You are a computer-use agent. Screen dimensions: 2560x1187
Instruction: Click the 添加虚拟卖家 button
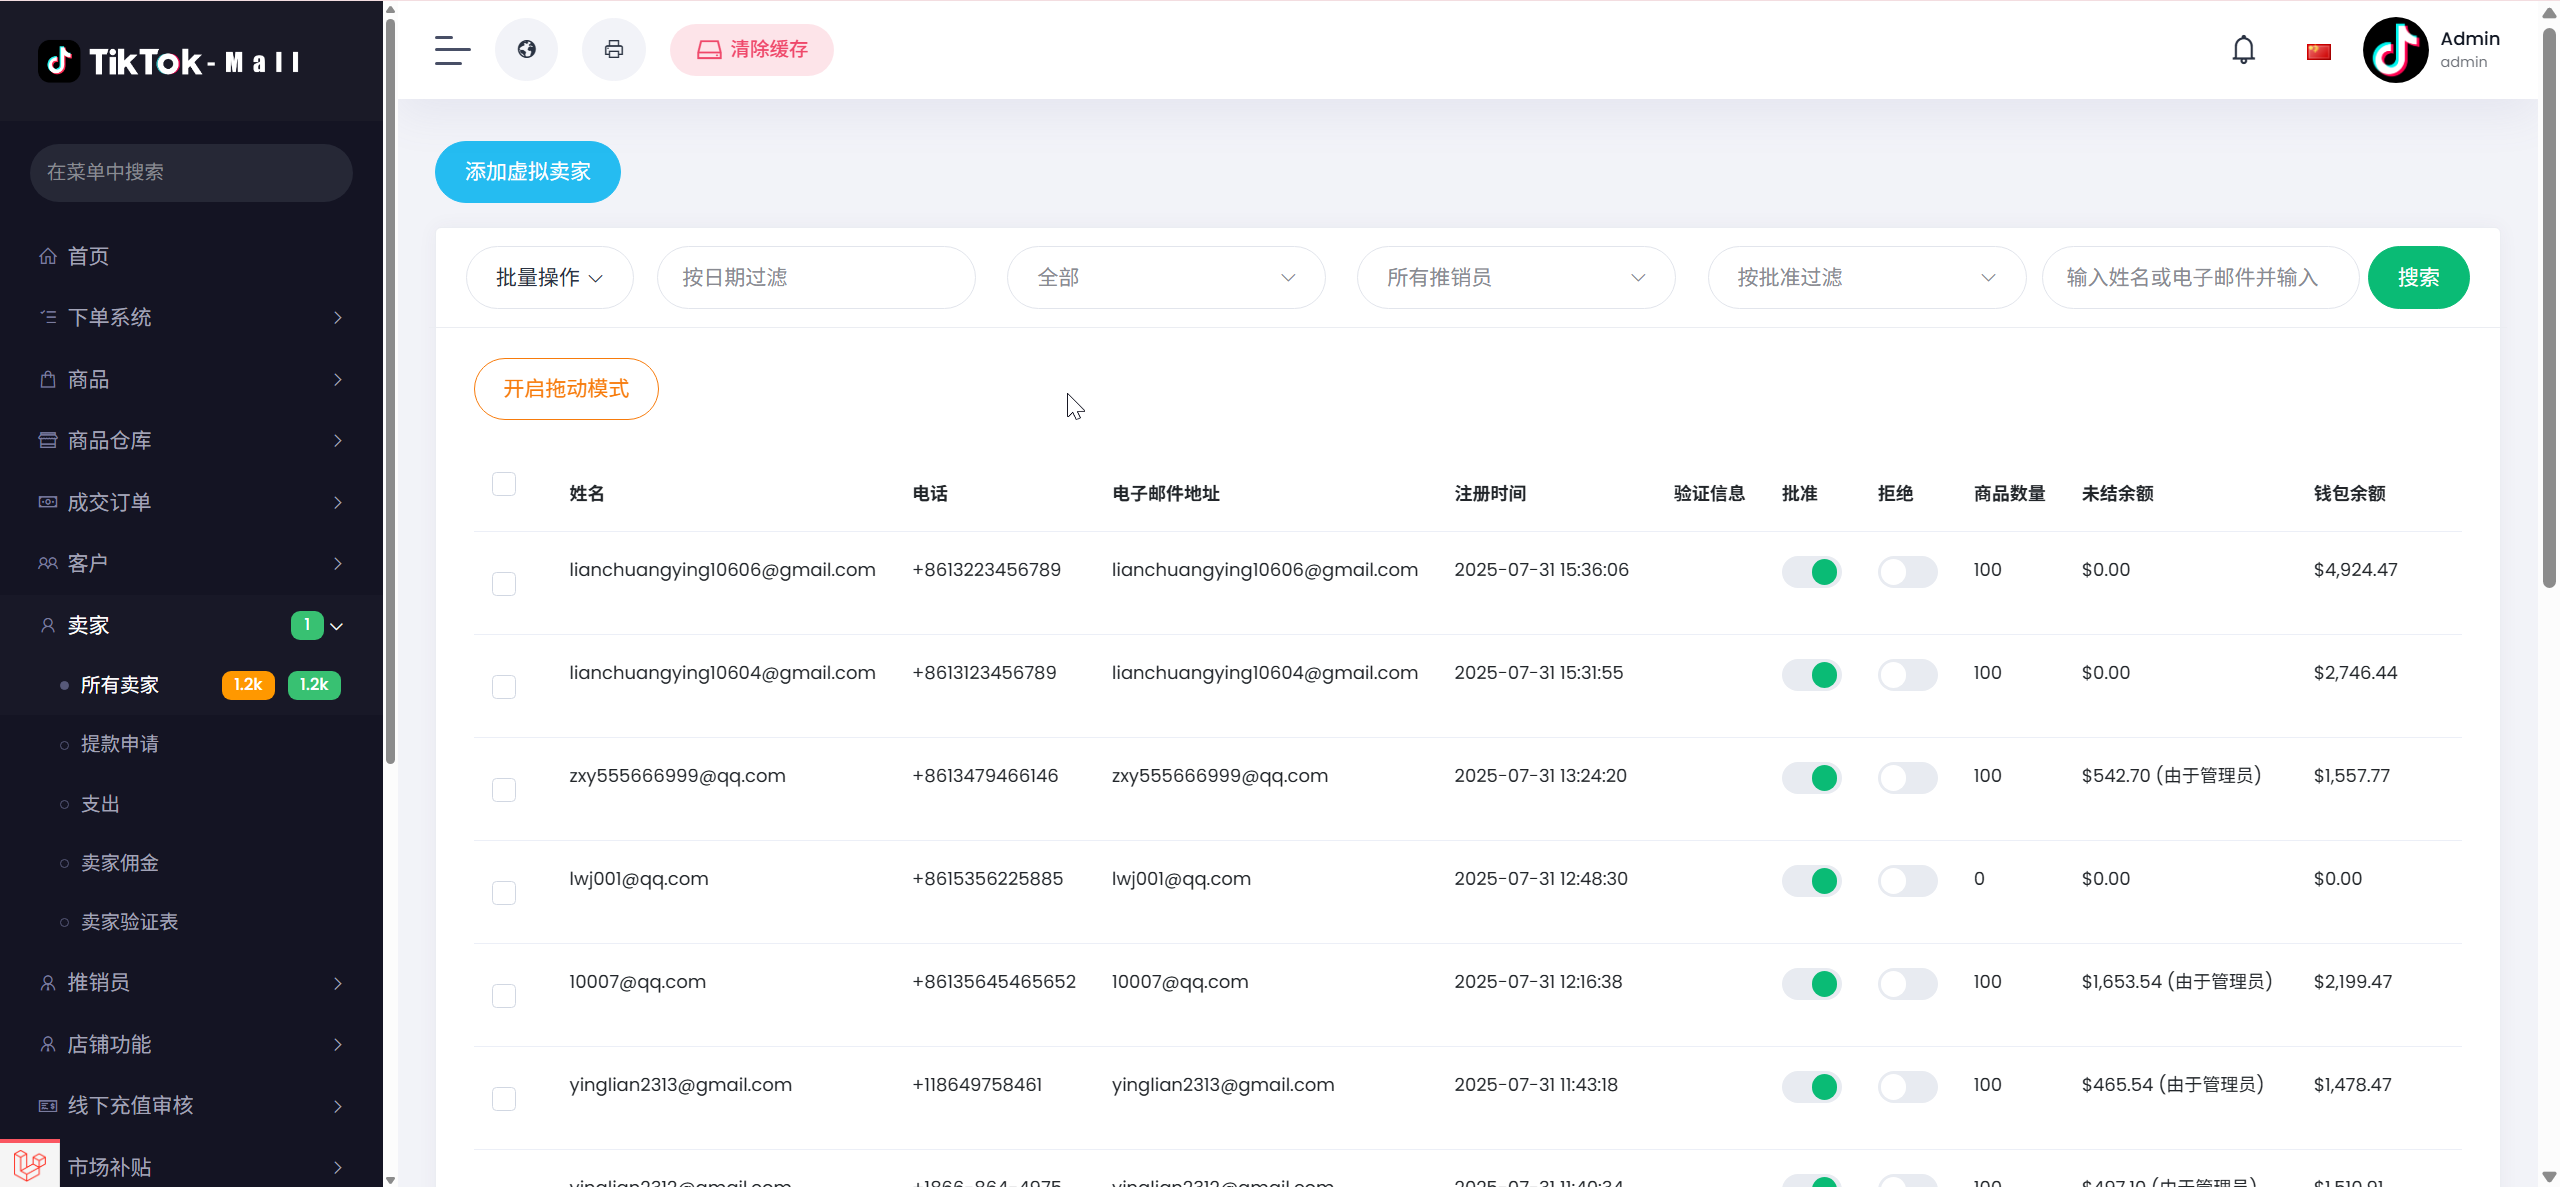[528, 172]
